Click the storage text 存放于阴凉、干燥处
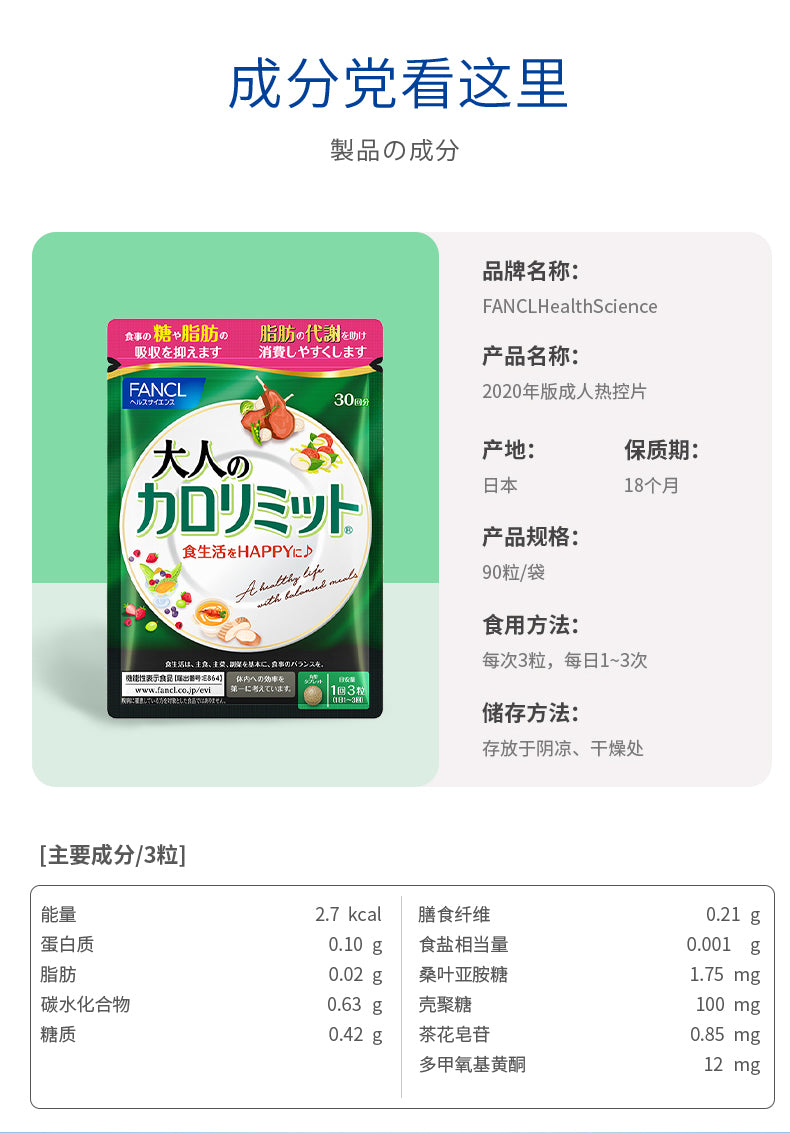The height and width of the screenshot is (1133, 790). pos(562,748)
